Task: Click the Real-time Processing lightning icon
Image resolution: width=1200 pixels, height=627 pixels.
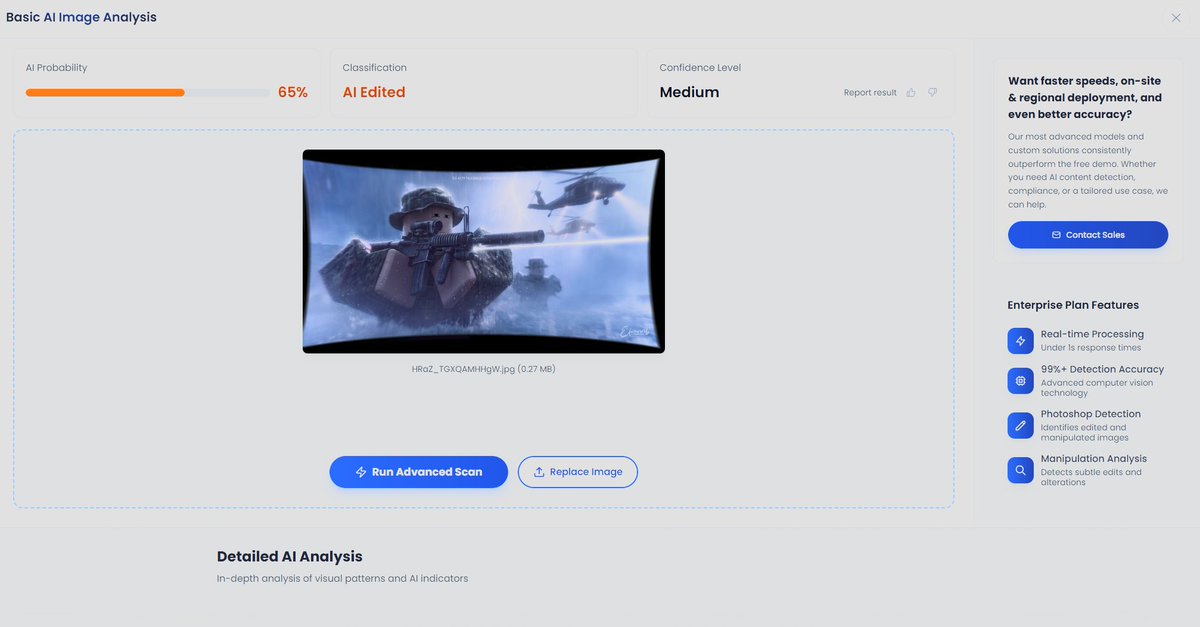Action: click(1020, 341)
